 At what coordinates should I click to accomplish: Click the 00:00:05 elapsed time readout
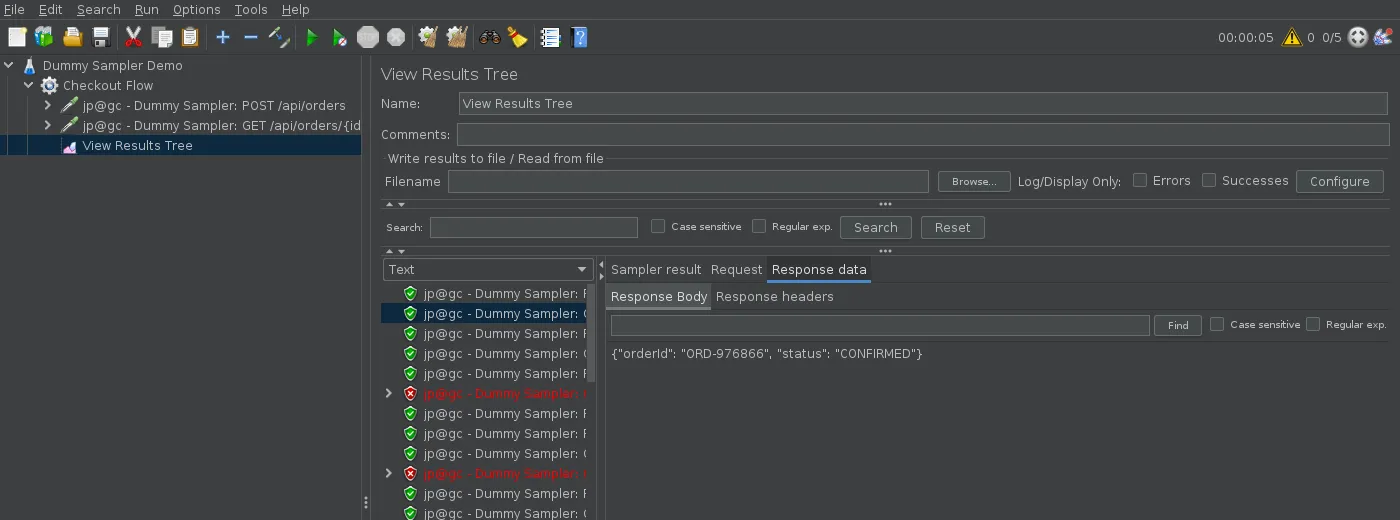click(x=1245, y=37)
